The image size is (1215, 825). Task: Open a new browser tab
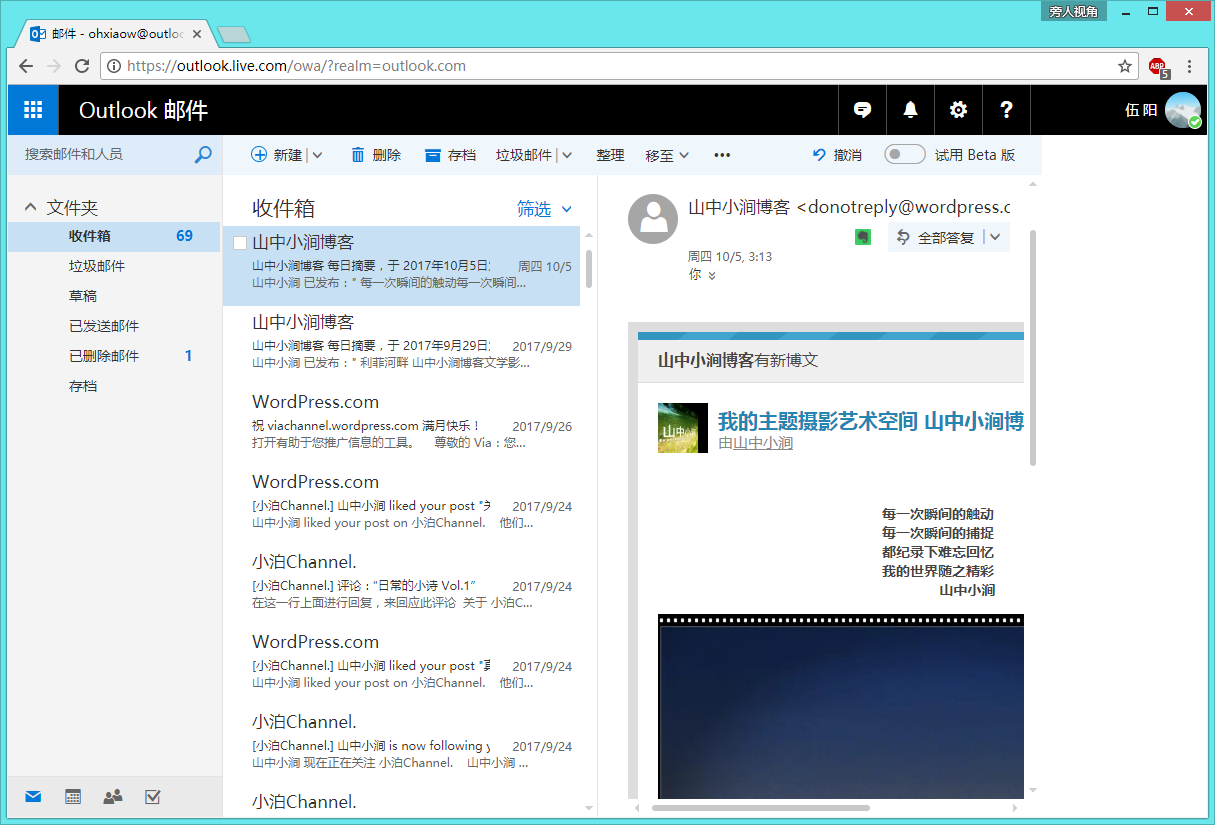(x=233, y=35)
